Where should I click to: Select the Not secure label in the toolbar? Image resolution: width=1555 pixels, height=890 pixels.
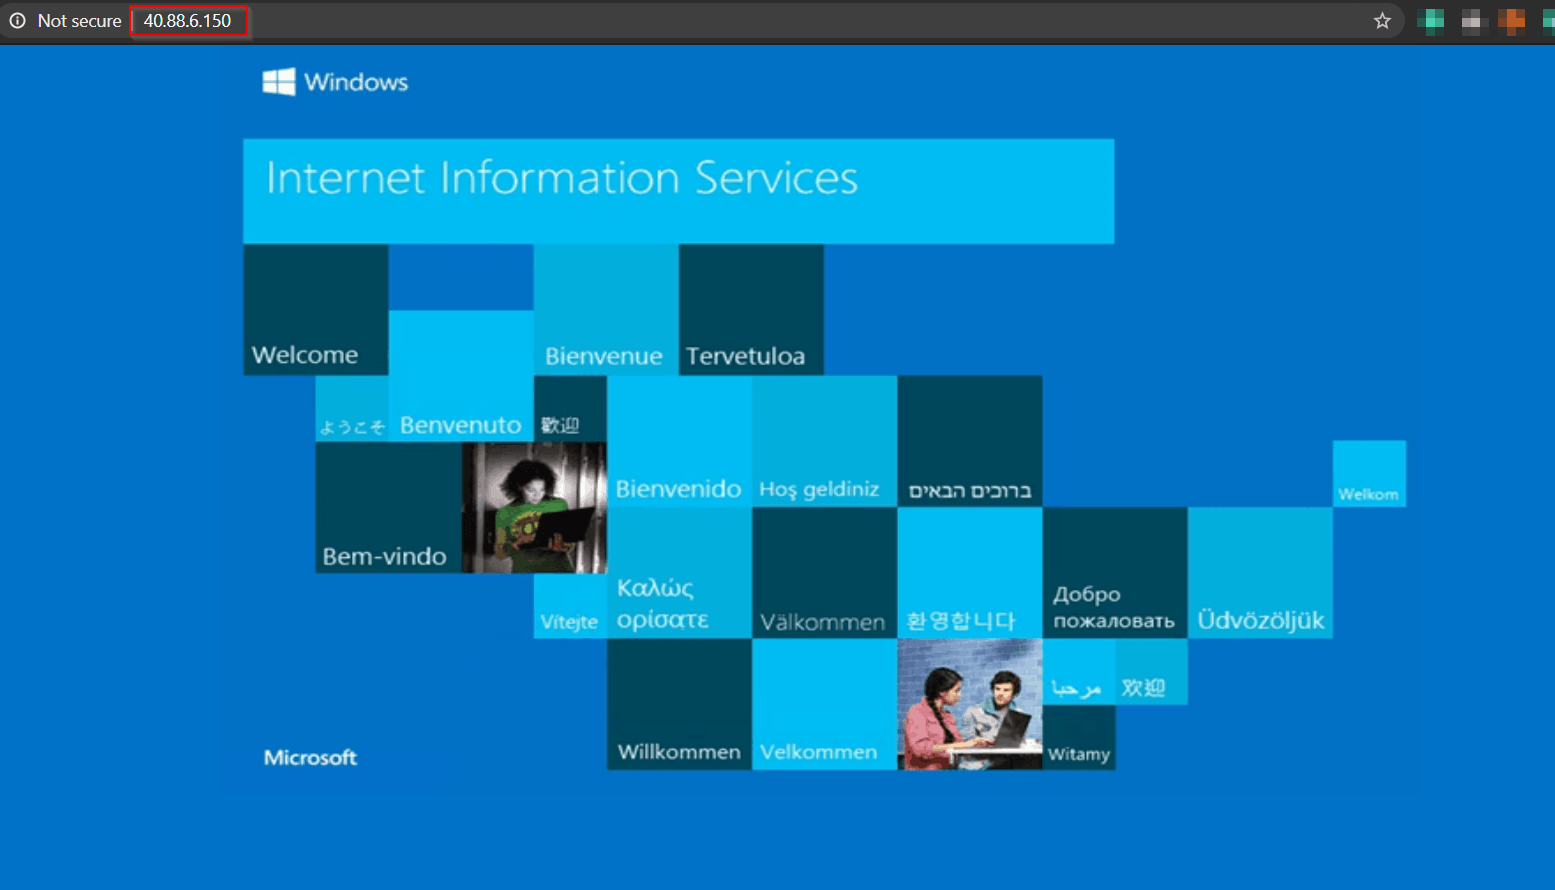[x=80, y=20]
